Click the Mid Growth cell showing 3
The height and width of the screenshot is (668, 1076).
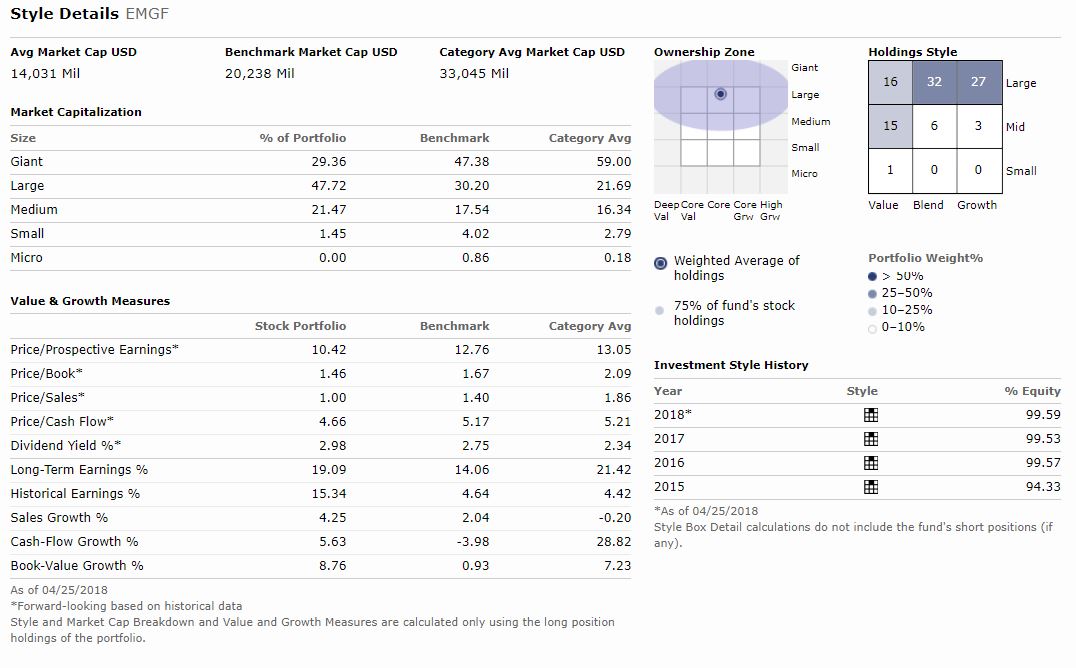pyautogui.click(x=978, y=127)
